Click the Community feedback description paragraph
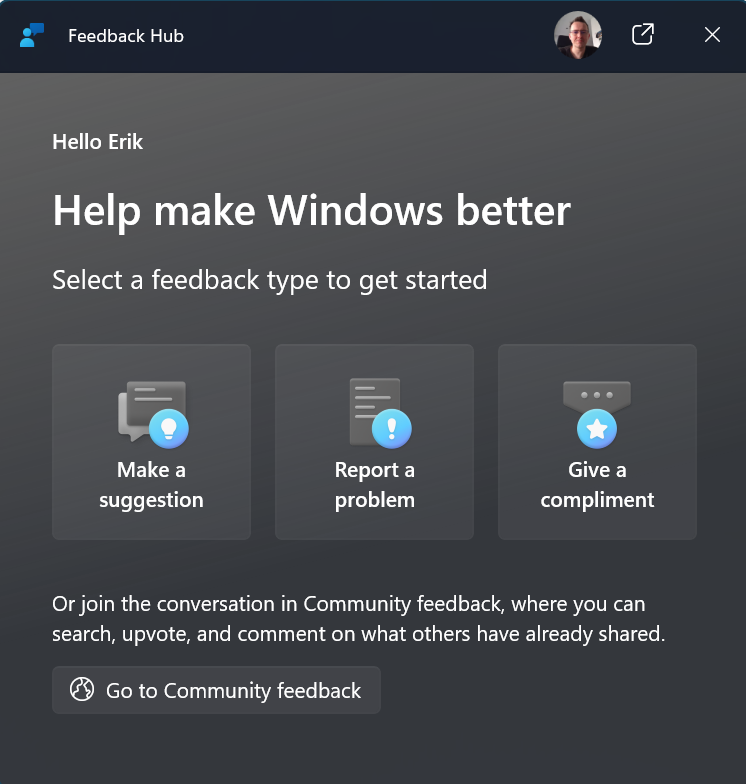Image resolution: width=746 pixels, height=784 pixels. pyautogui.click(x=358, y=619)
